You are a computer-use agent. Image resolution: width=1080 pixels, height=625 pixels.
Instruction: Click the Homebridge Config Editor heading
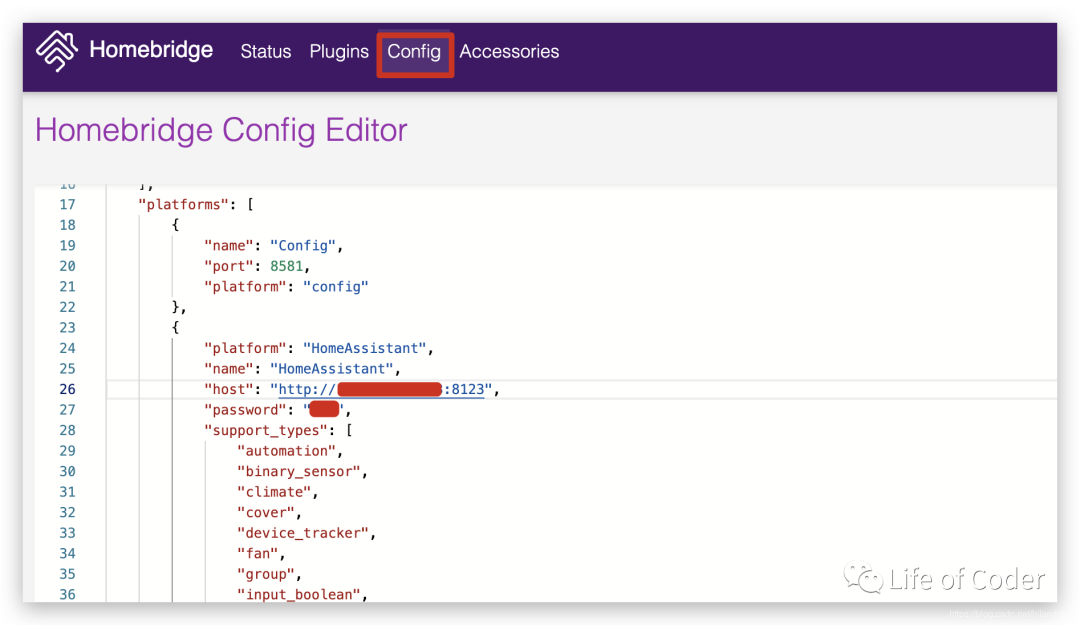[x=221, y=130]
